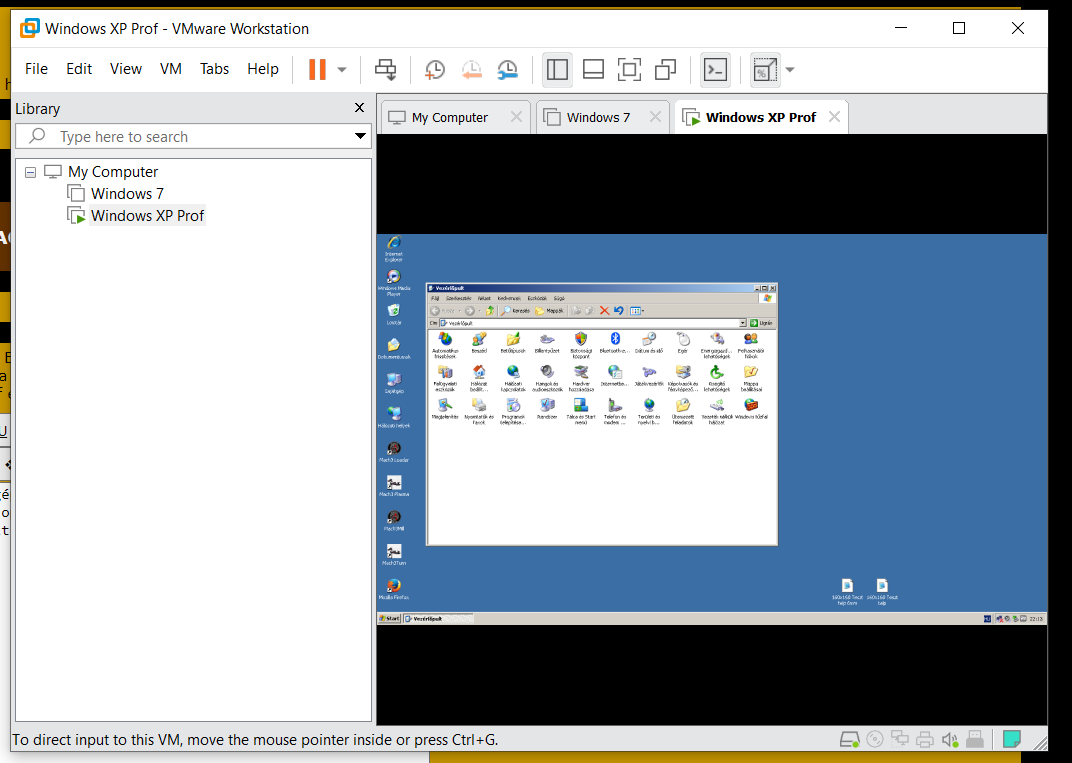The width and height of the screenshot is (1072, 763).
Task: Click the USB device status icon
Action: (975, 739)
